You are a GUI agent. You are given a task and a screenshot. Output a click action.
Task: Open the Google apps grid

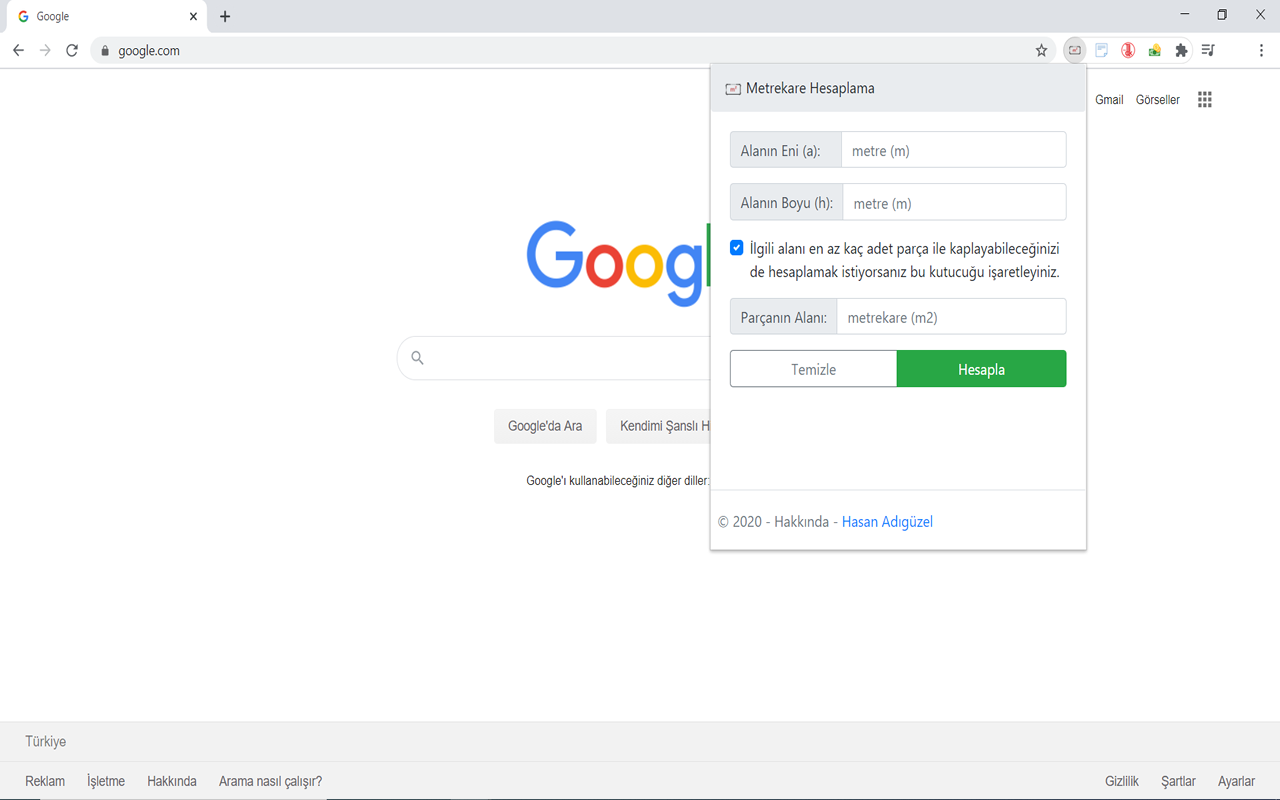click(1205, 99)
